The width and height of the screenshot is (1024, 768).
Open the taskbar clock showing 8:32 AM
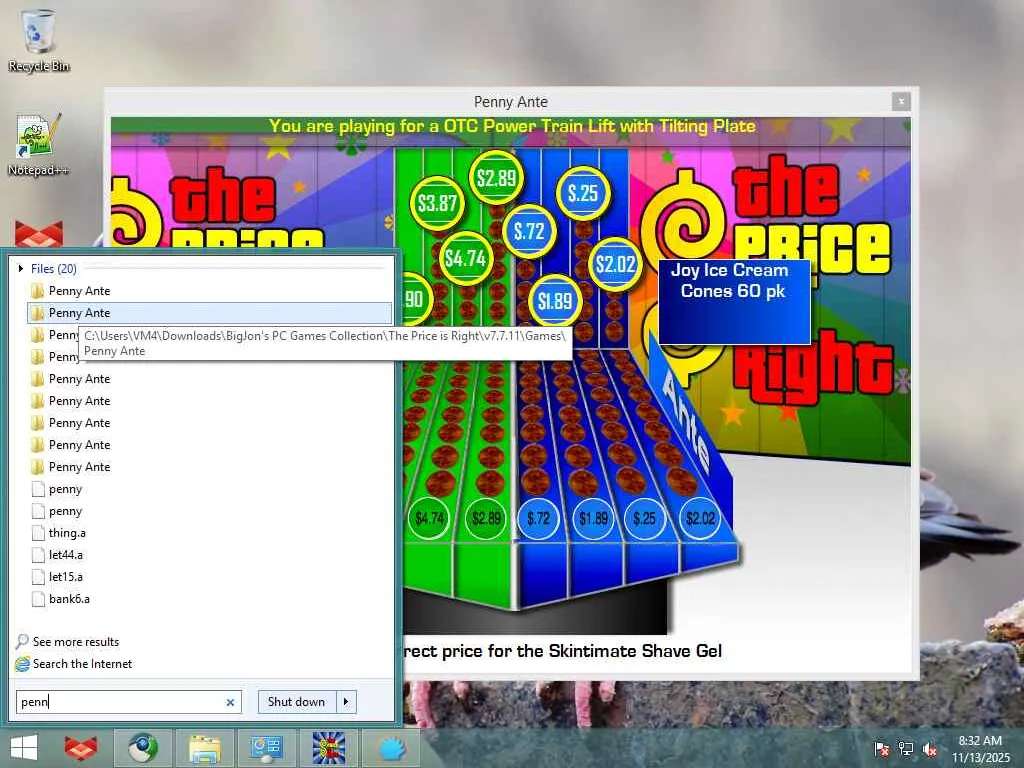coord(980,748)
